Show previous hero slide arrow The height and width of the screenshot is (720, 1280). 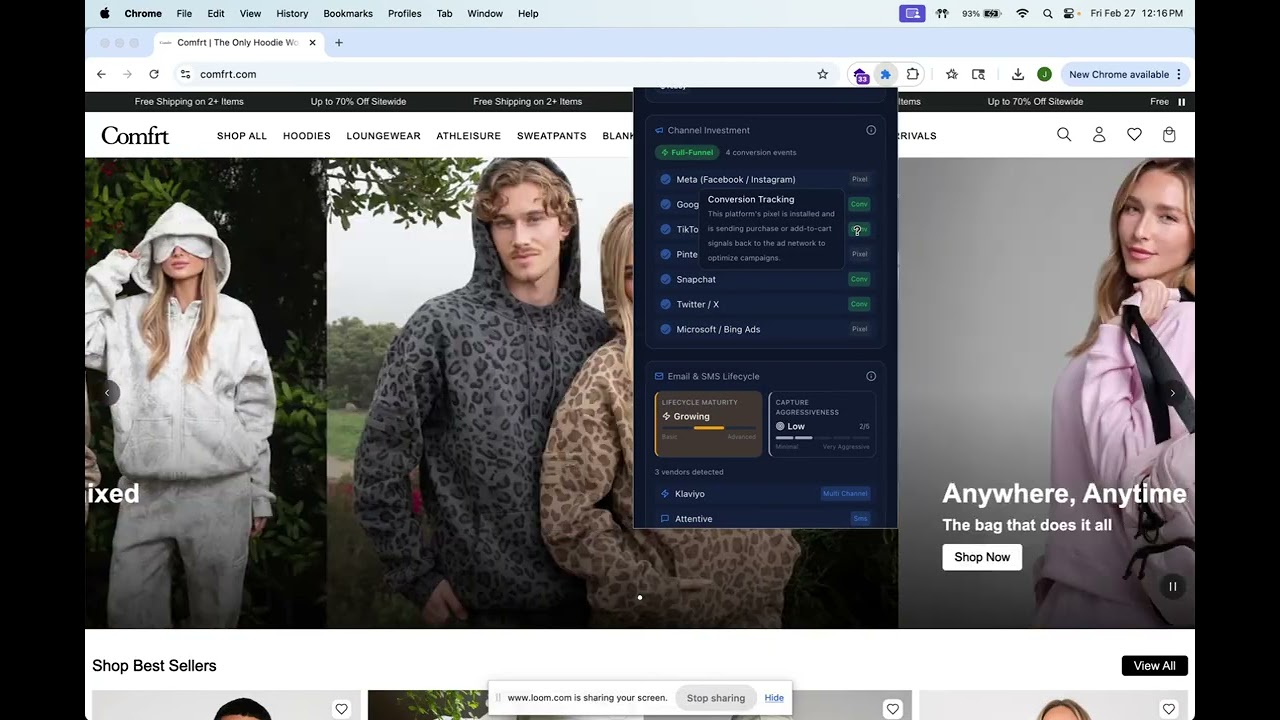point(107,393)
